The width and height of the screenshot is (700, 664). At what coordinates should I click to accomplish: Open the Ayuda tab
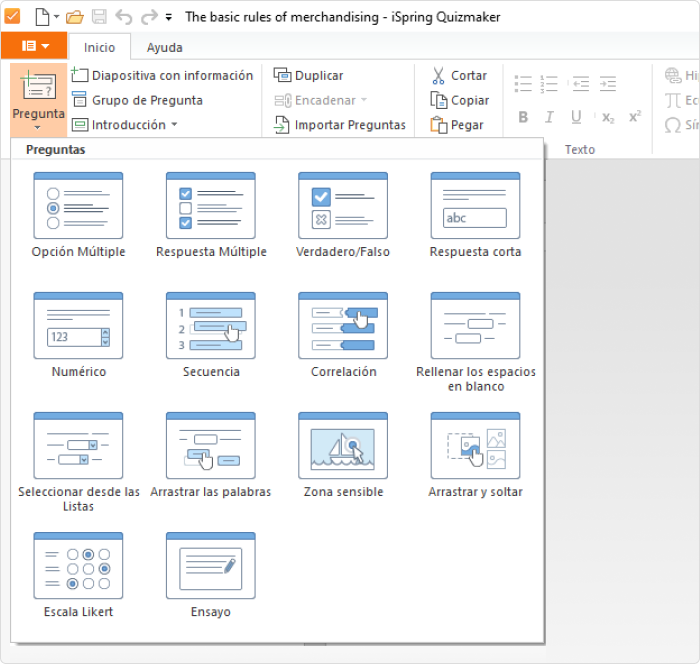[x=164, y=47]
